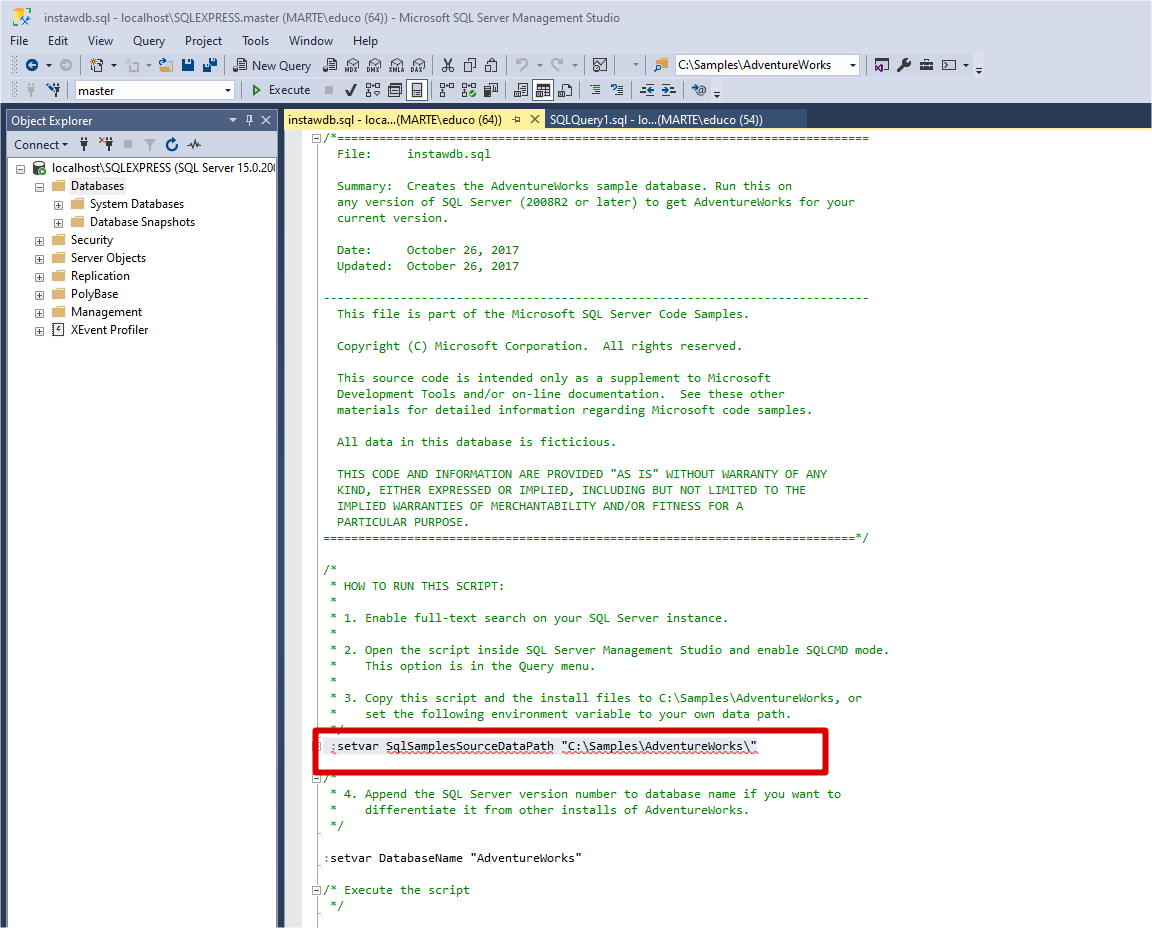Image resolution: width=1152 pixels, height=928 pixels.
Task: Open the master database dropdown
Action: click(x=228, y=90)
